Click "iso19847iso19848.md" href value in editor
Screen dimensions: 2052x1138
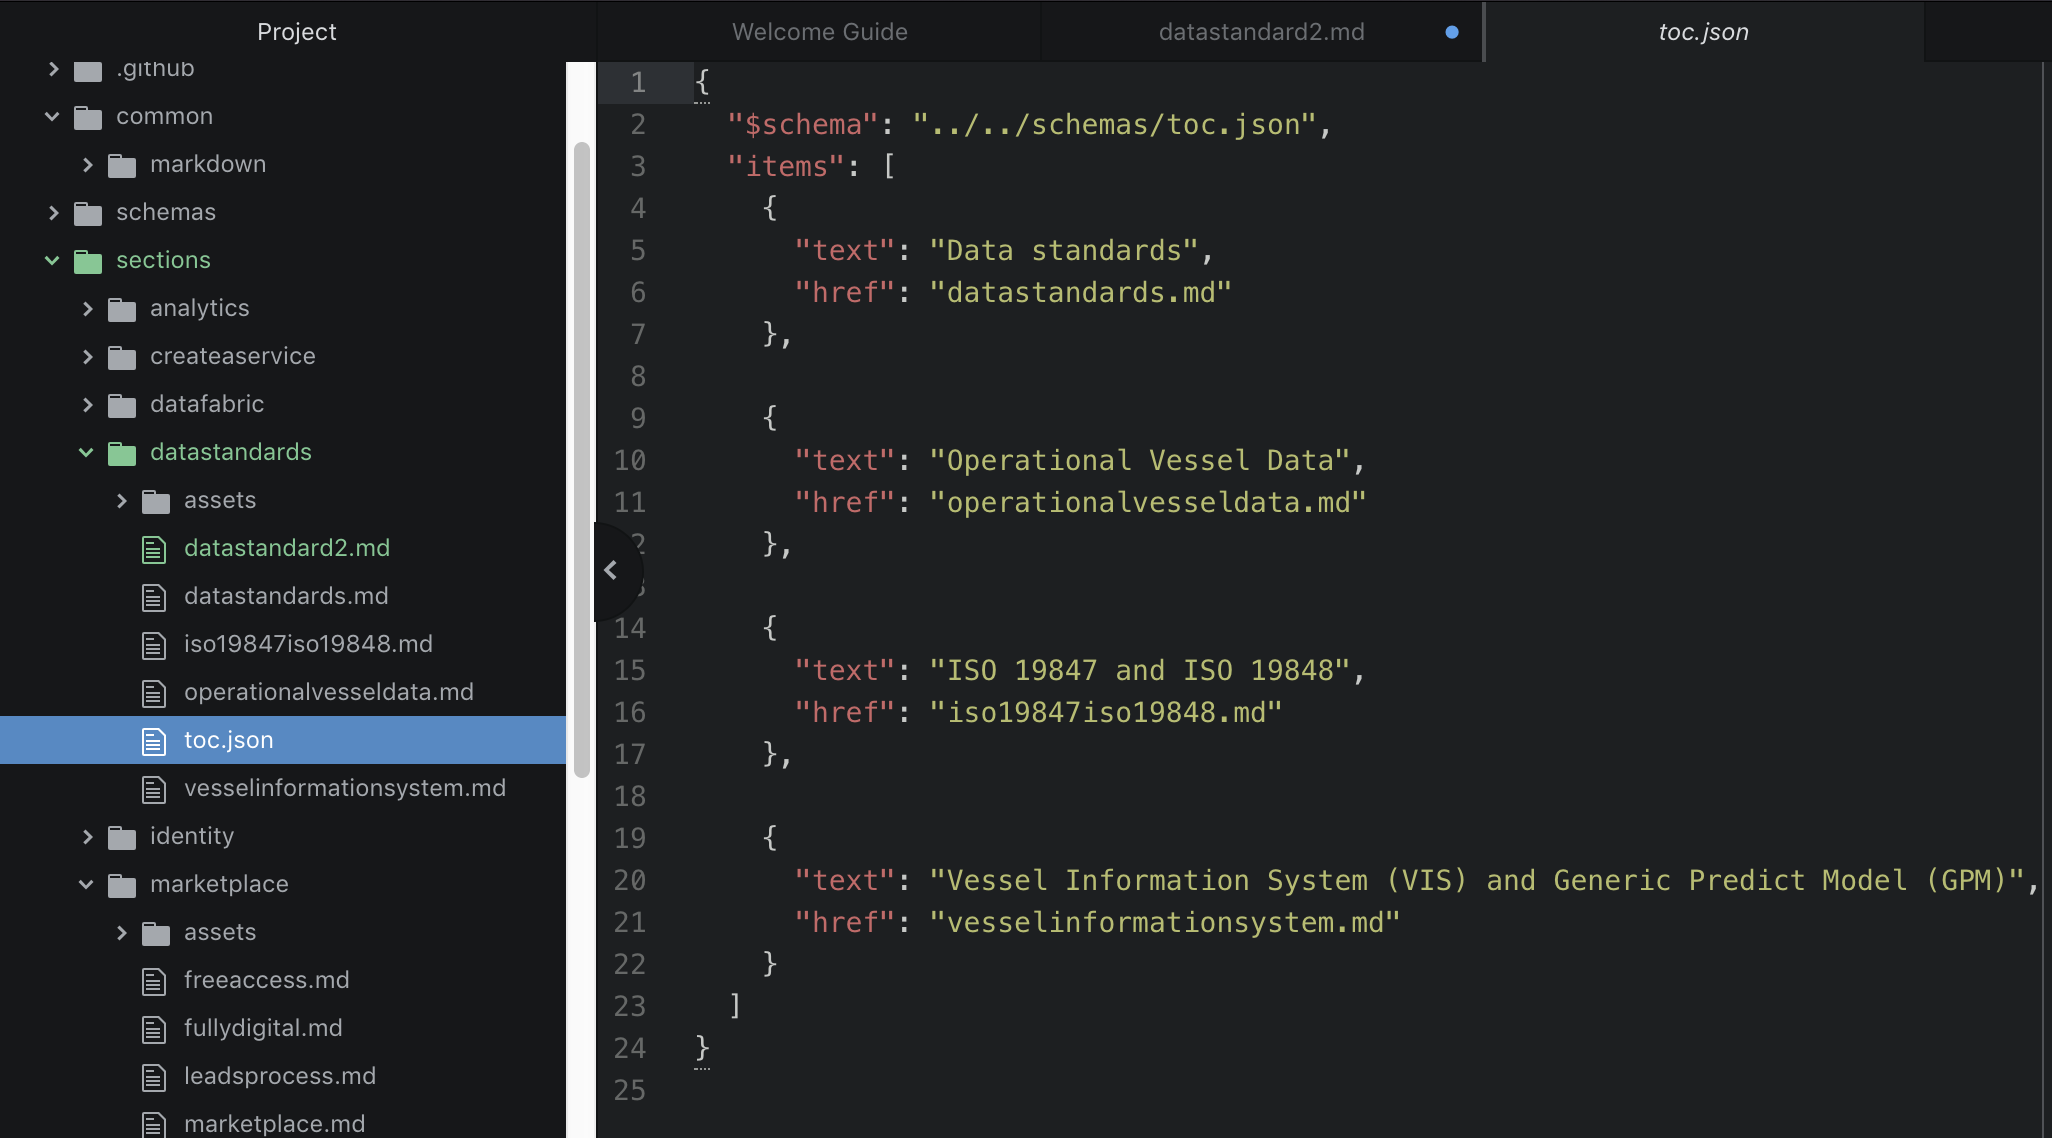[1105, 712]
